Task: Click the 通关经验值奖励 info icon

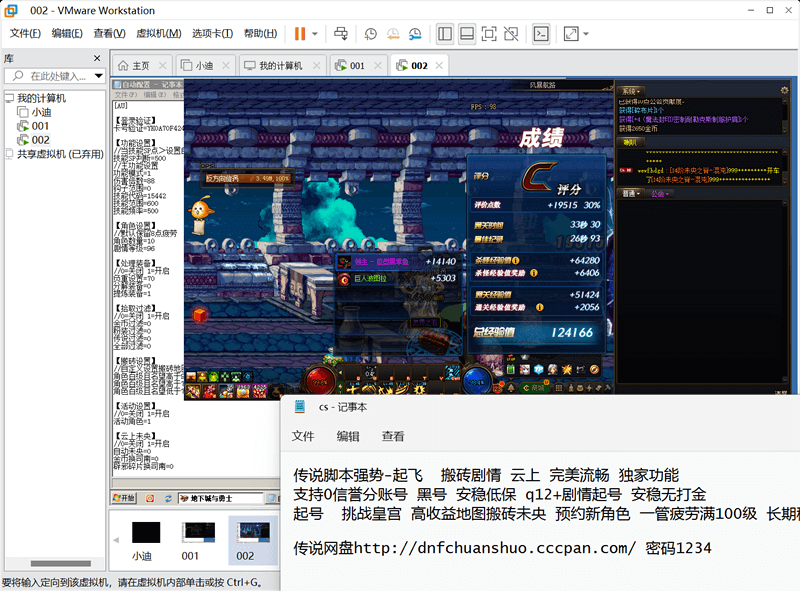Action: tap(539, 307)
